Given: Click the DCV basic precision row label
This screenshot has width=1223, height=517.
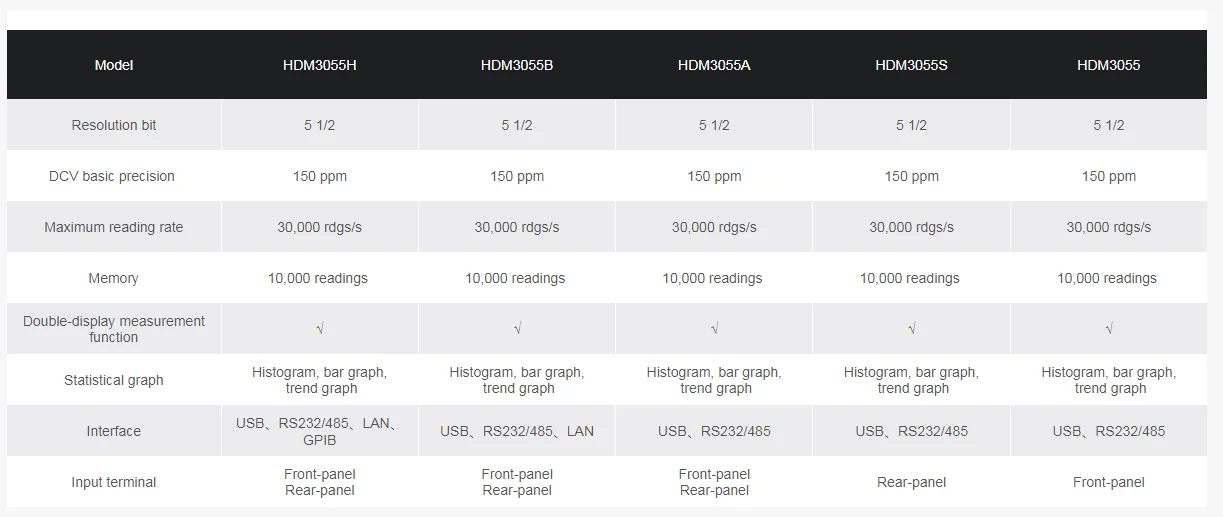Looking at the screenshot, I should tap(112, 176).
